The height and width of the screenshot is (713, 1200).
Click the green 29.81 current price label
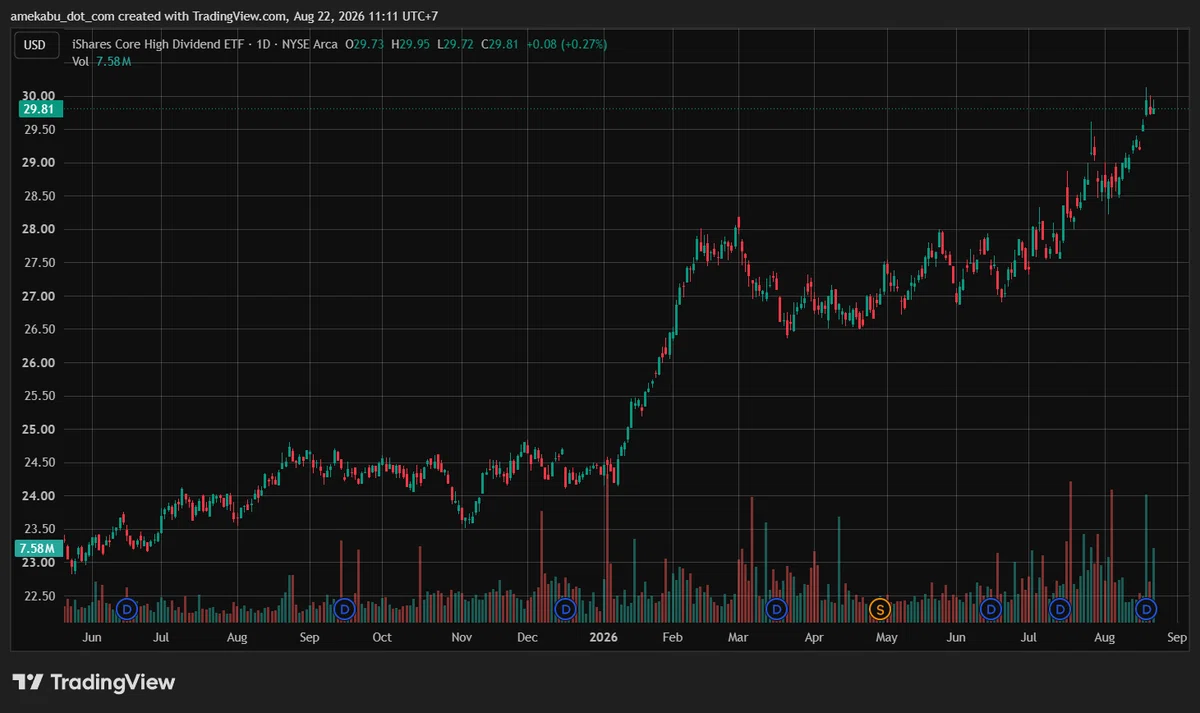point(39,109)
